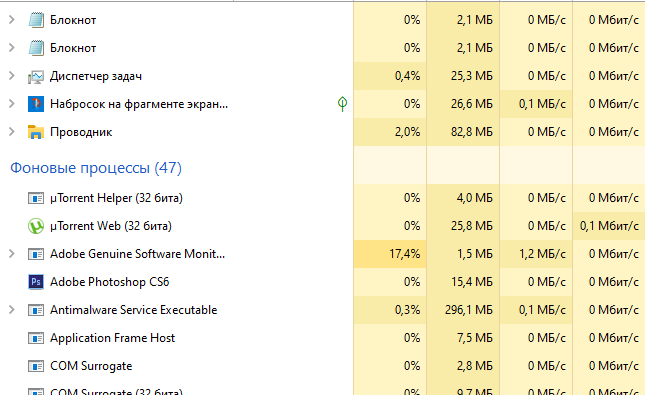
Task: Click the Adobe Photoshop CS6 icon
Action: point(36,282)
